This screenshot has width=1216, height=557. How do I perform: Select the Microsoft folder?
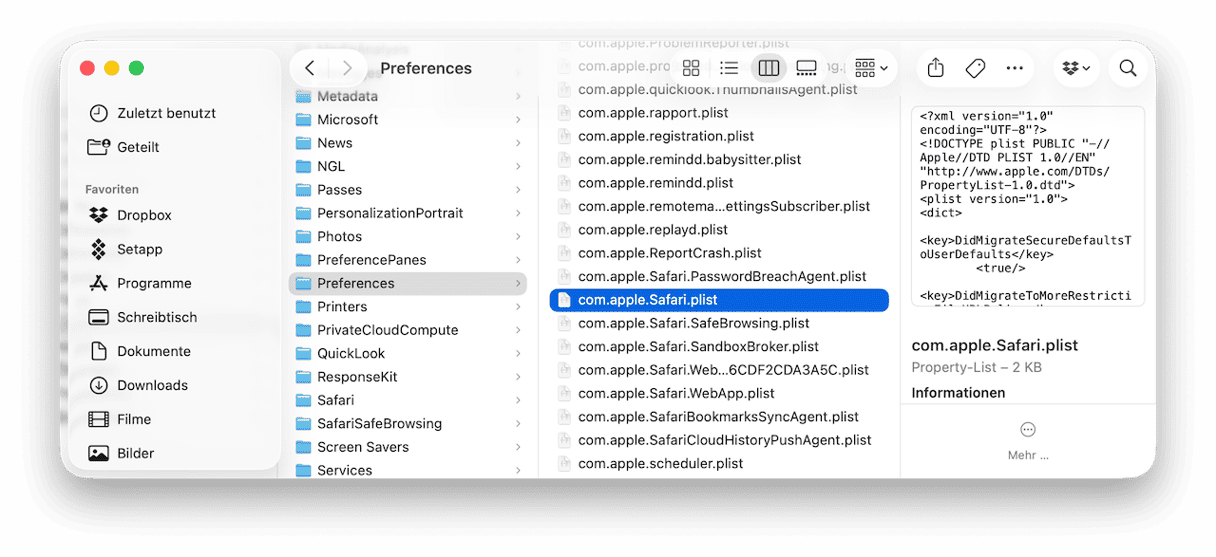408,119
